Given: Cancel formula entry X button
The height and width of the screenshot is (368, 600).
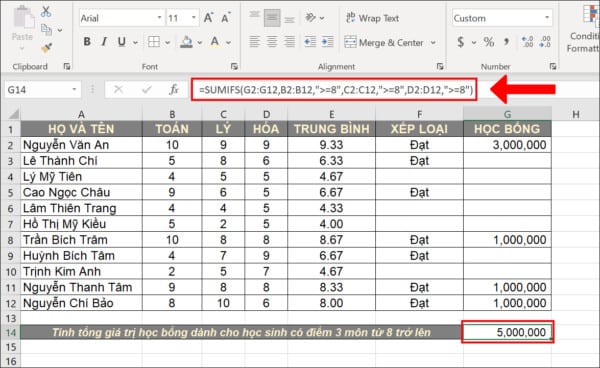Looking at the screenshot, I should (118, 90).
